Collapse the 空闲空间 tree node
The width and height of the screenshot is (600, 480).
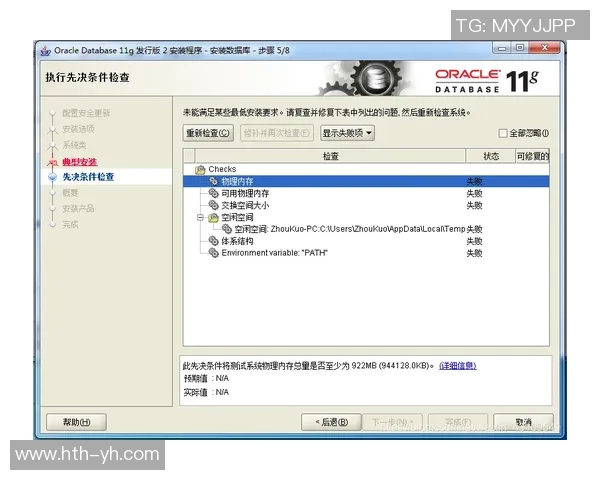point(200,217)
